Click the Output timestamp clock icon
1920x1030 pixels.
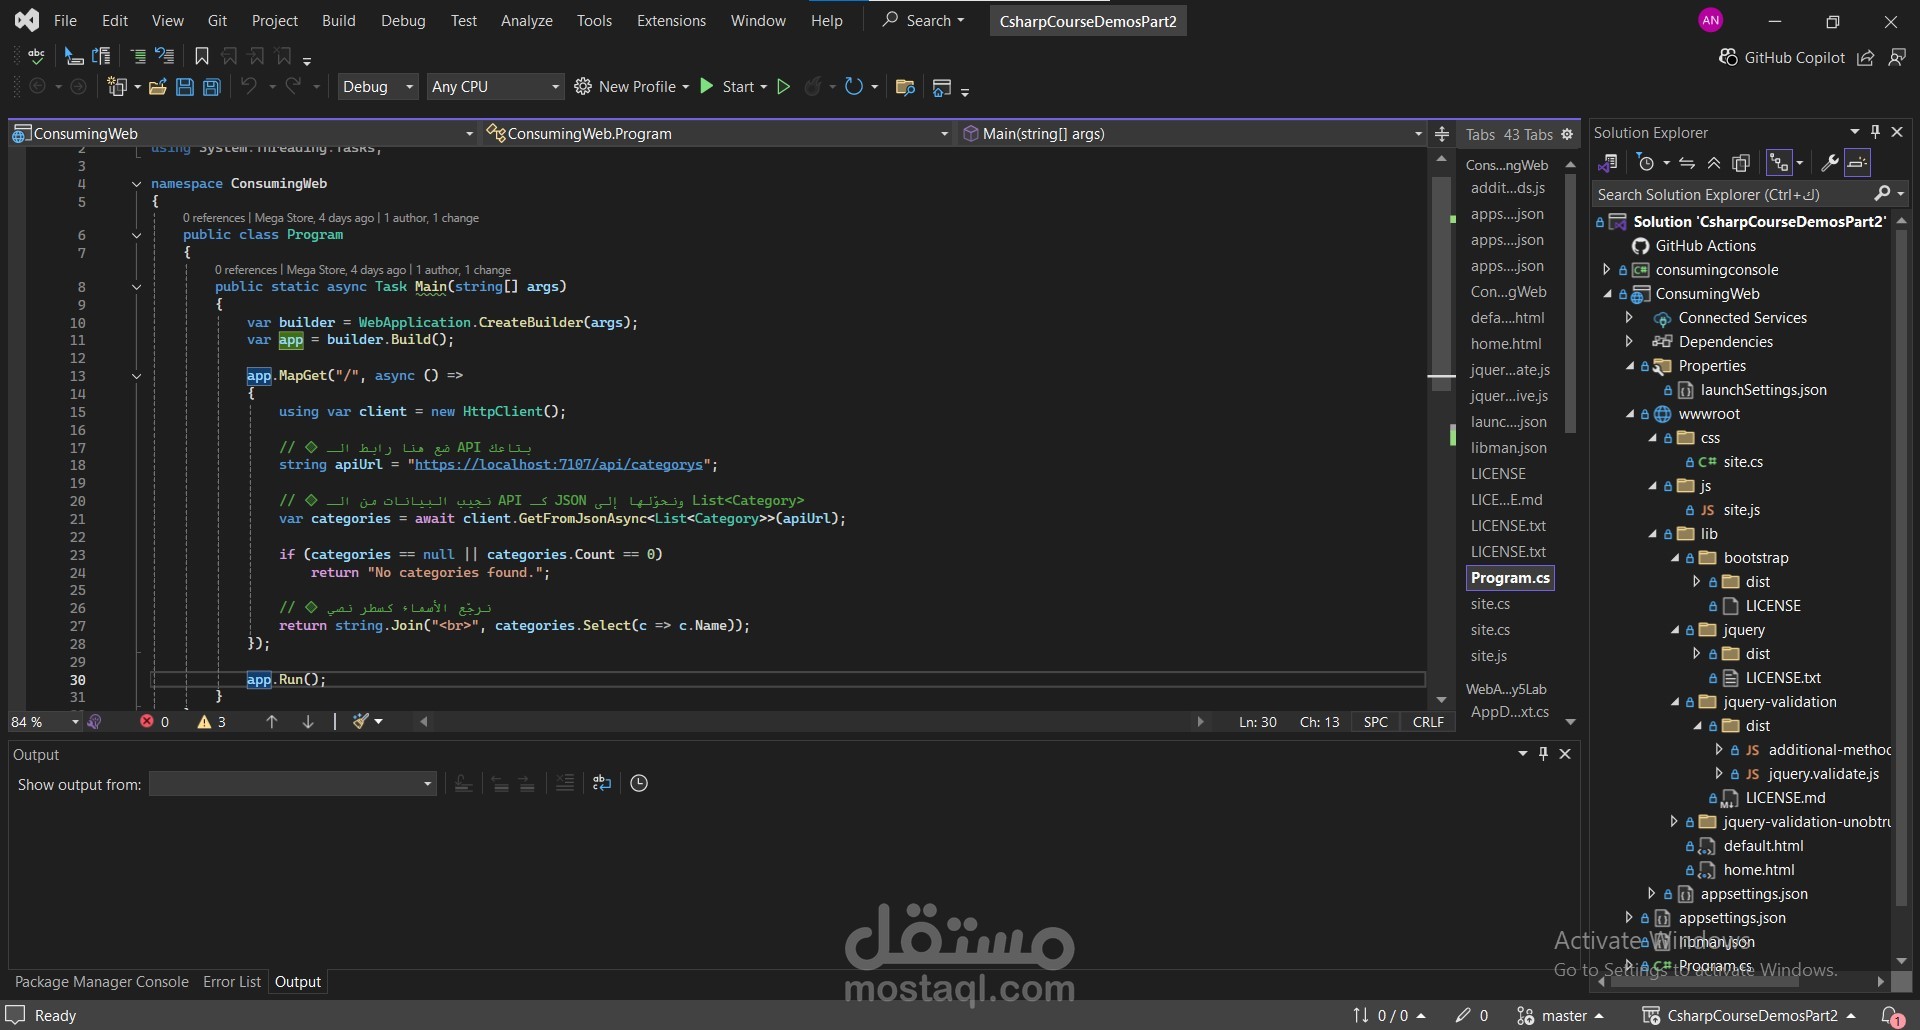(x=639, y=783)
